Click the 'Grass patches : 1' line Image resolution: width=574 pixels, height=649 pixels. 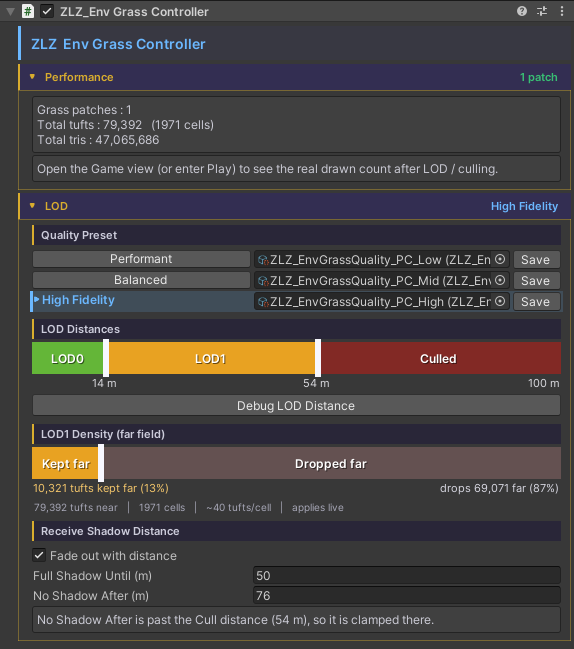84,110
